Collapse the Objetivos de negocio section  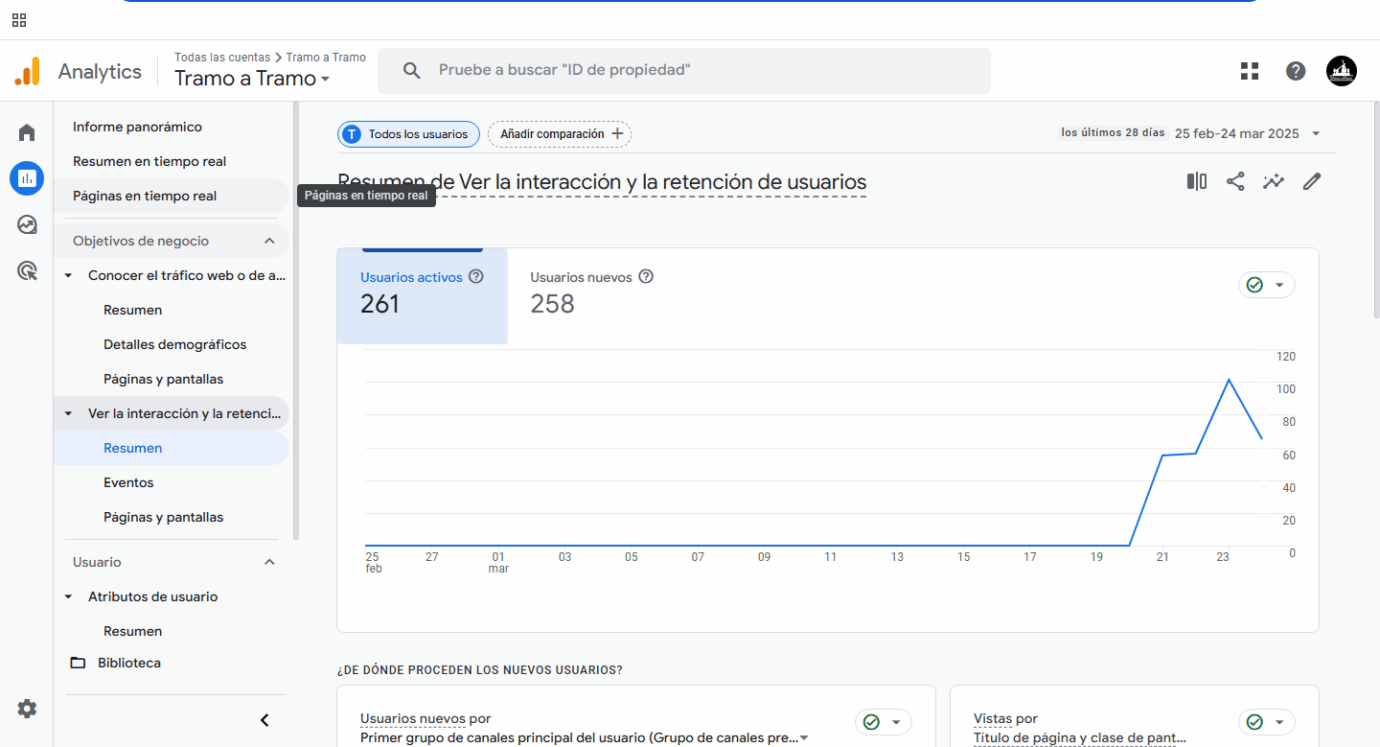tap(269, 241)
